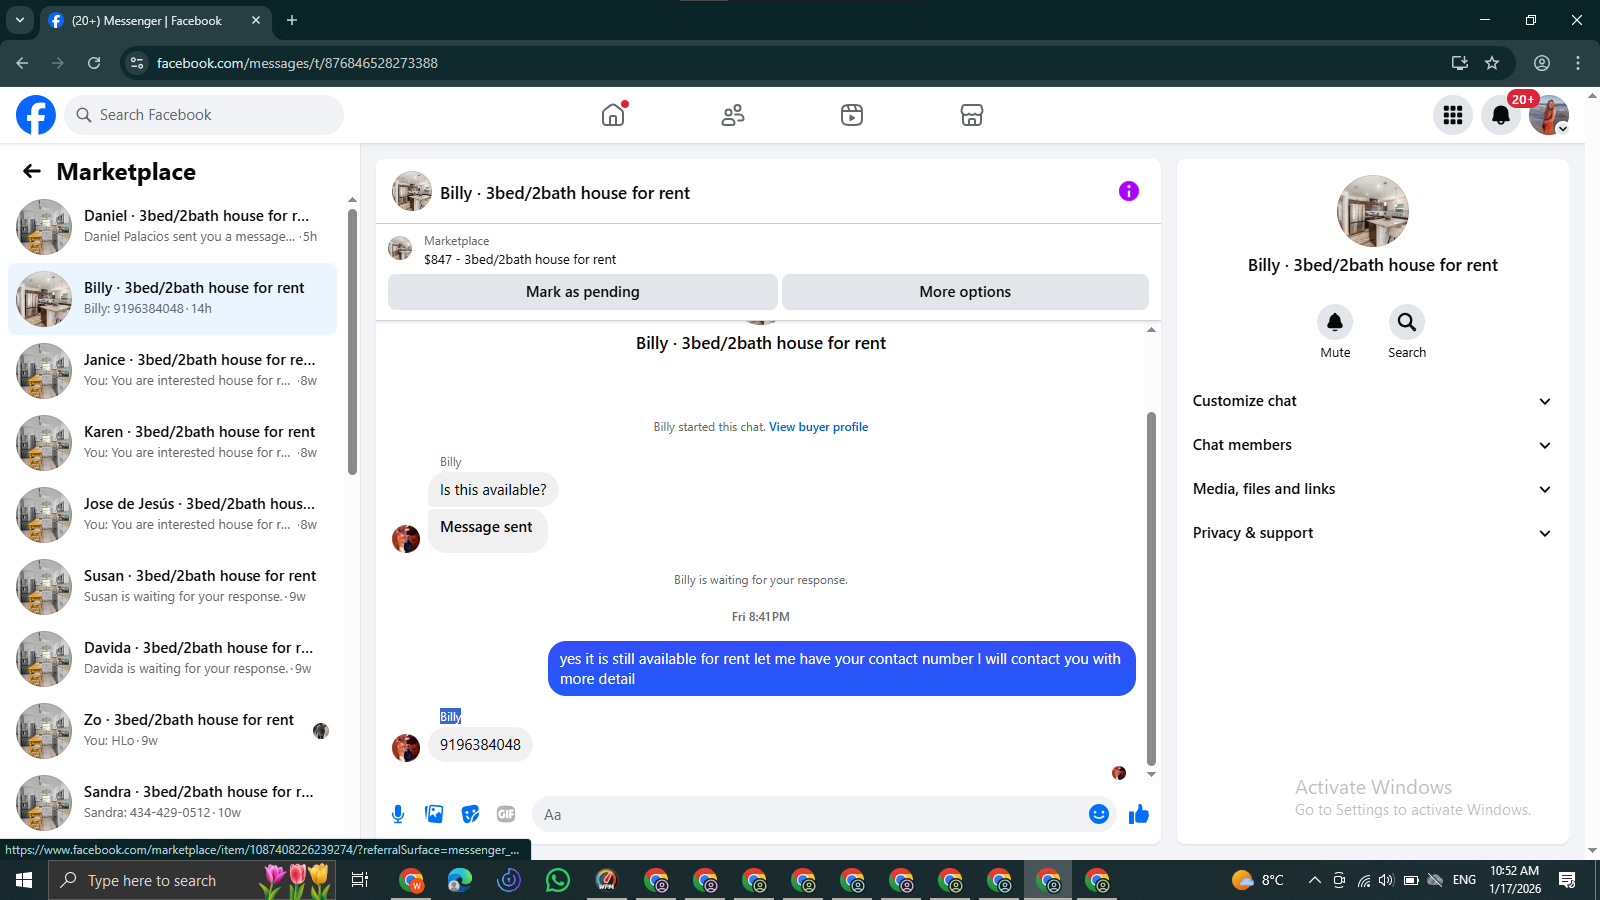Viewport: 1600px width, 900px height.
Task: Choose a GIF icon
Action: [506, 814]
